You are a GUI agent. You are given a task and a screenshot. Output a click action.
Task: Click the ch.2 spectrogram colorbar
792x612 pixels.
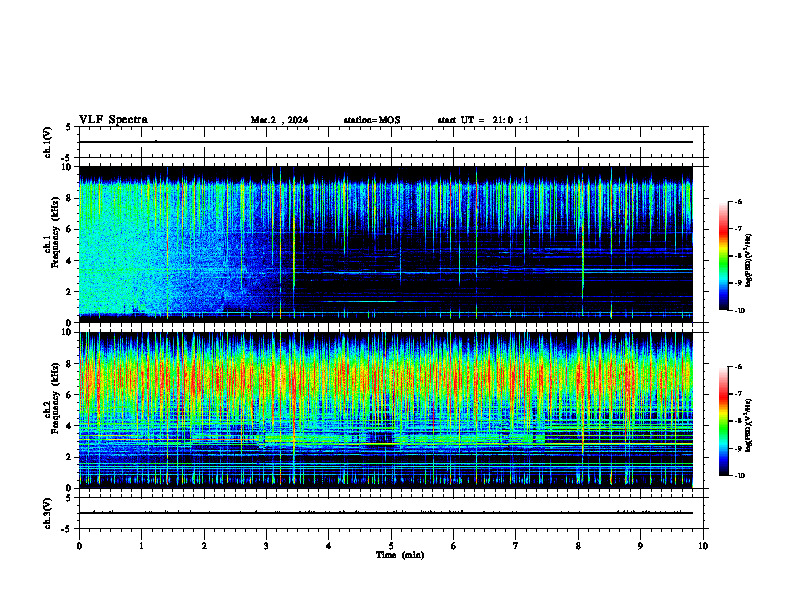point(724,421)
